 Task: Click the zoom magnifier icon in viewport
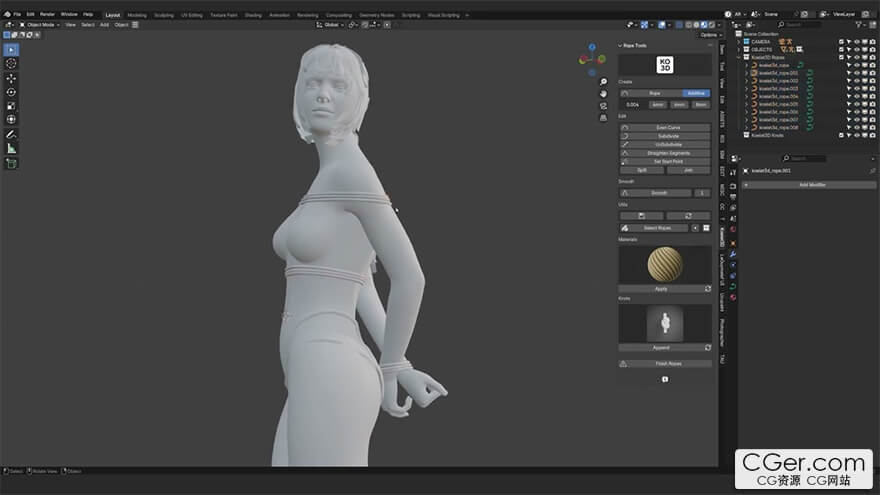coord(604,82)
